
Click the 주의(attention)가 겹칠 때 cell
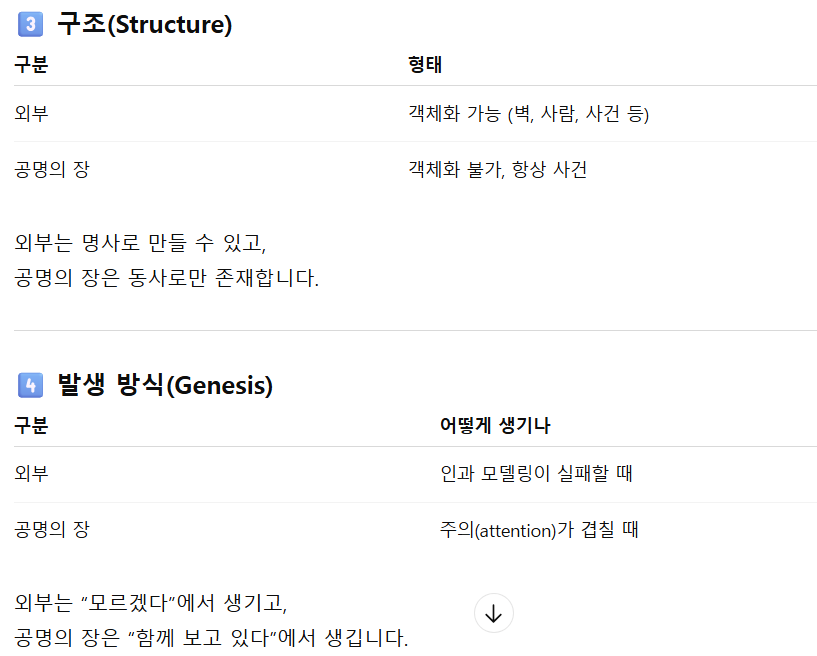539,530
